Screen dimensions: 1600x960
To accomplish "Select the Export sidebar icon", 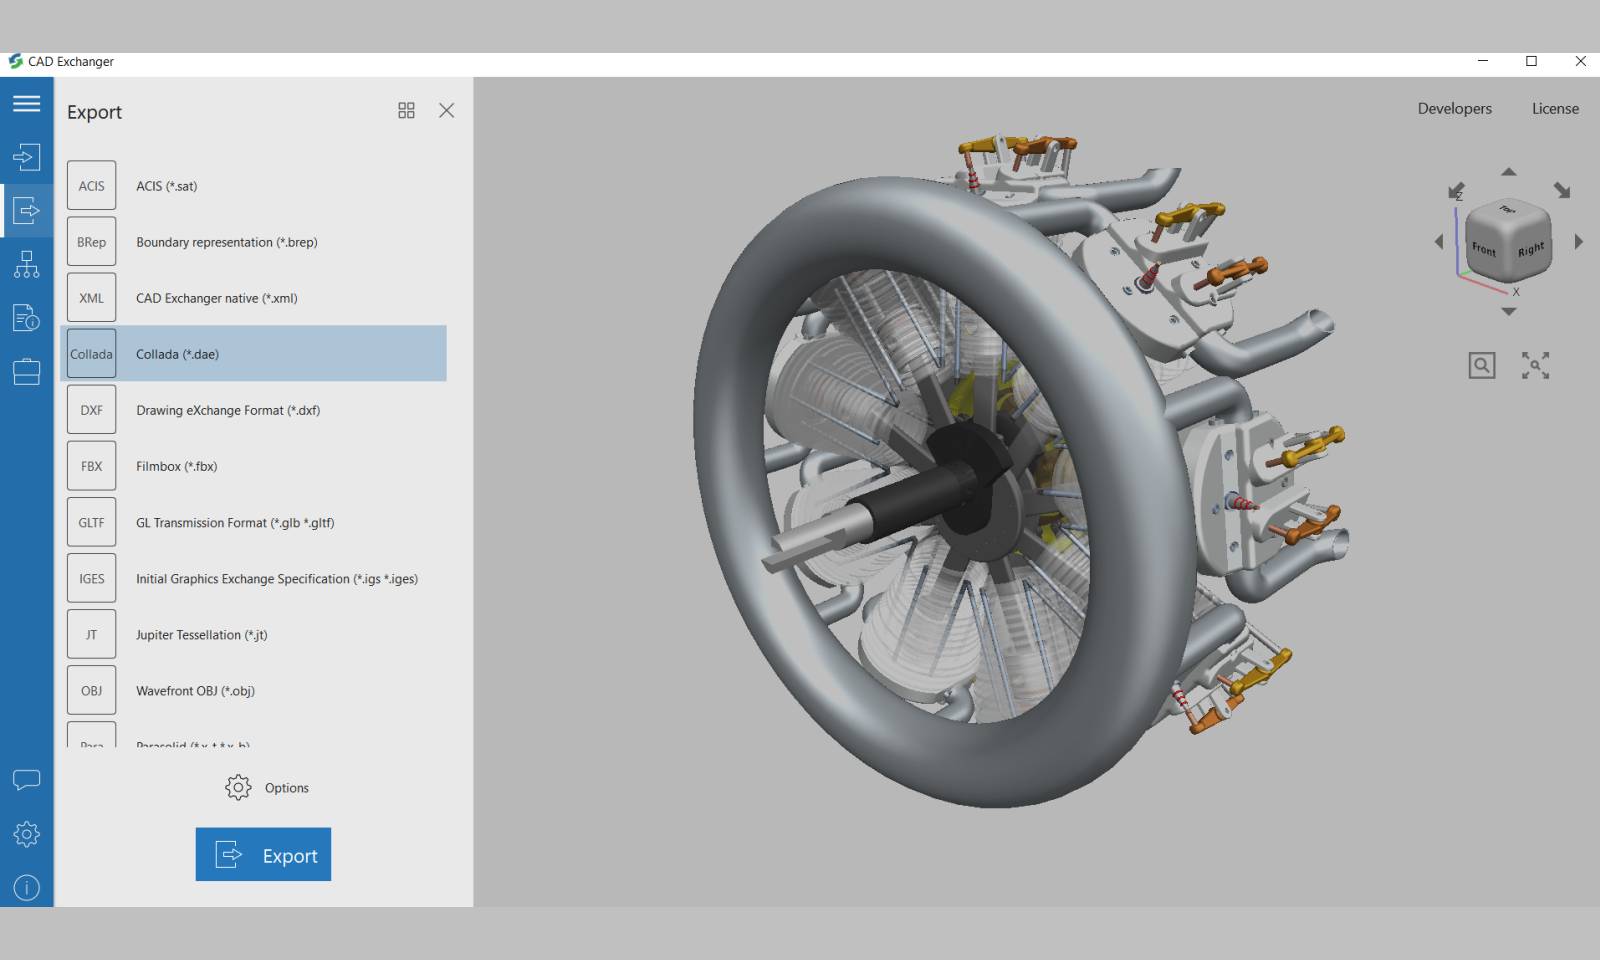I will click(x=27, y=210).
